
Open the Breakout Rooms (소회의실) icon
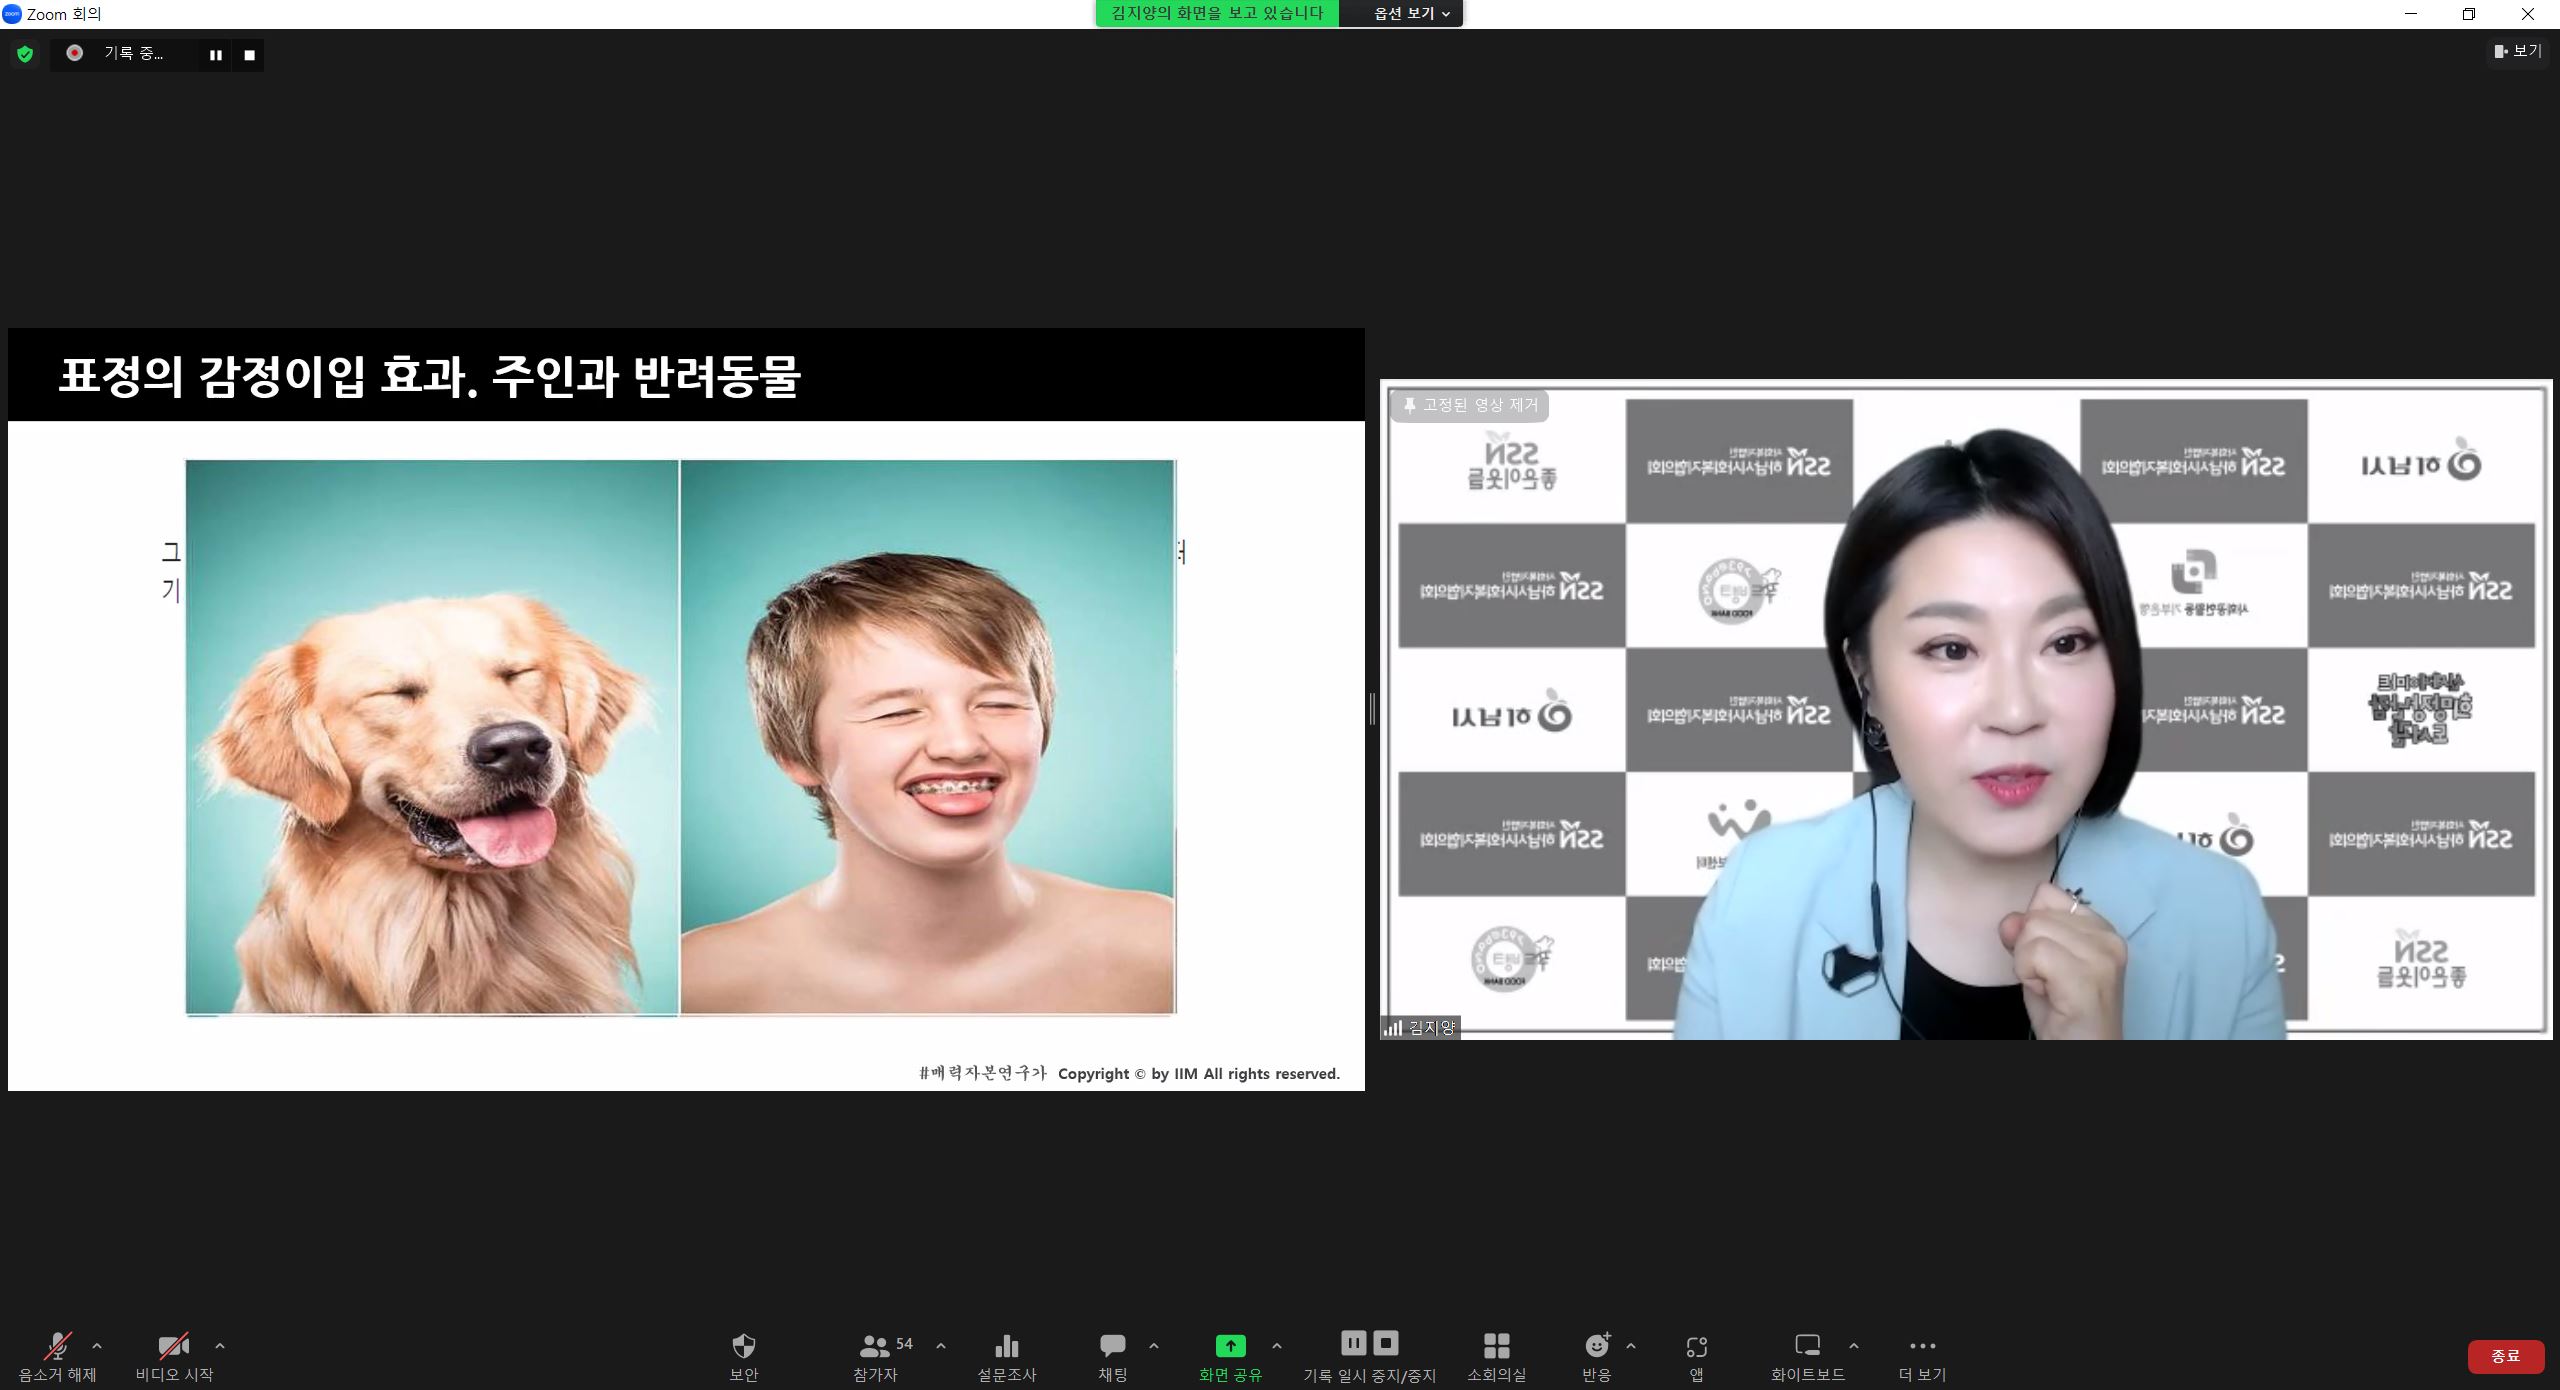1496,1346
